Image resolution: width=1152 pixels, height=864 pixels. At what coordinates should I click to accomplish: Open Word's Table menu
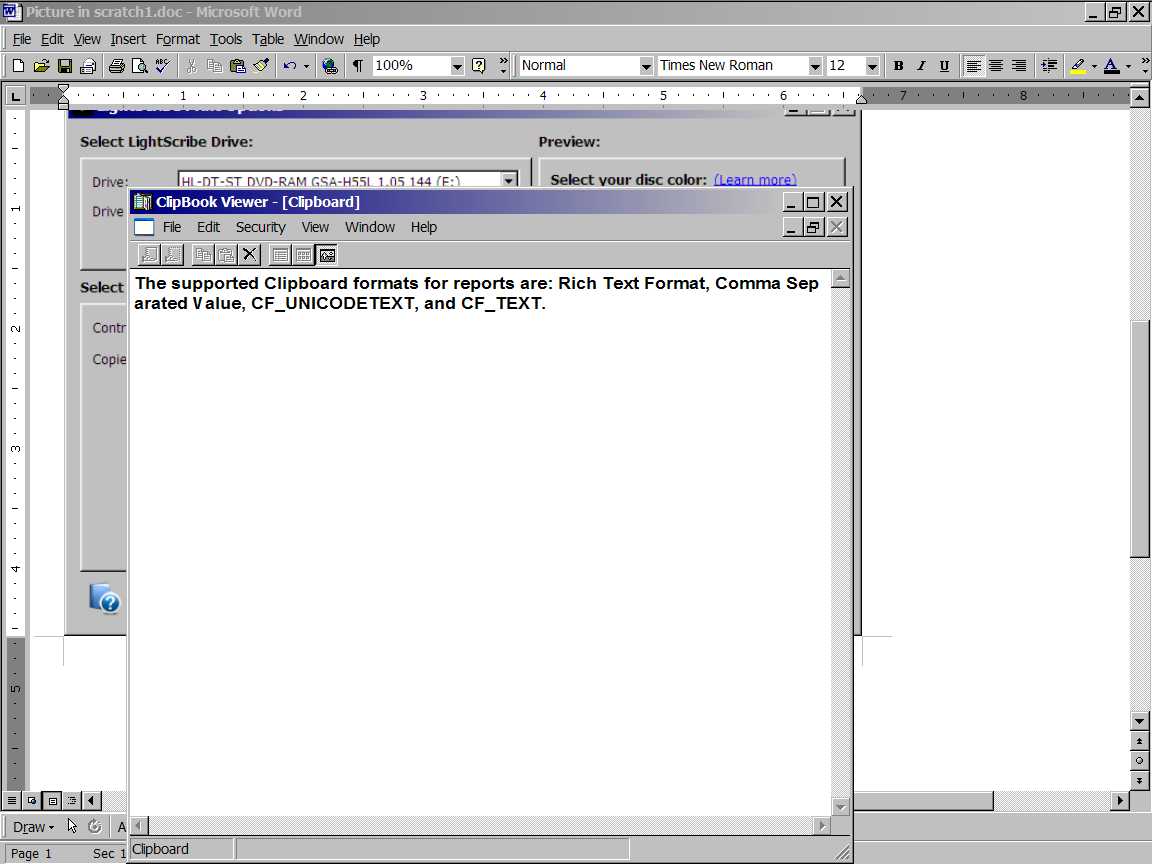tap(267, 39)
